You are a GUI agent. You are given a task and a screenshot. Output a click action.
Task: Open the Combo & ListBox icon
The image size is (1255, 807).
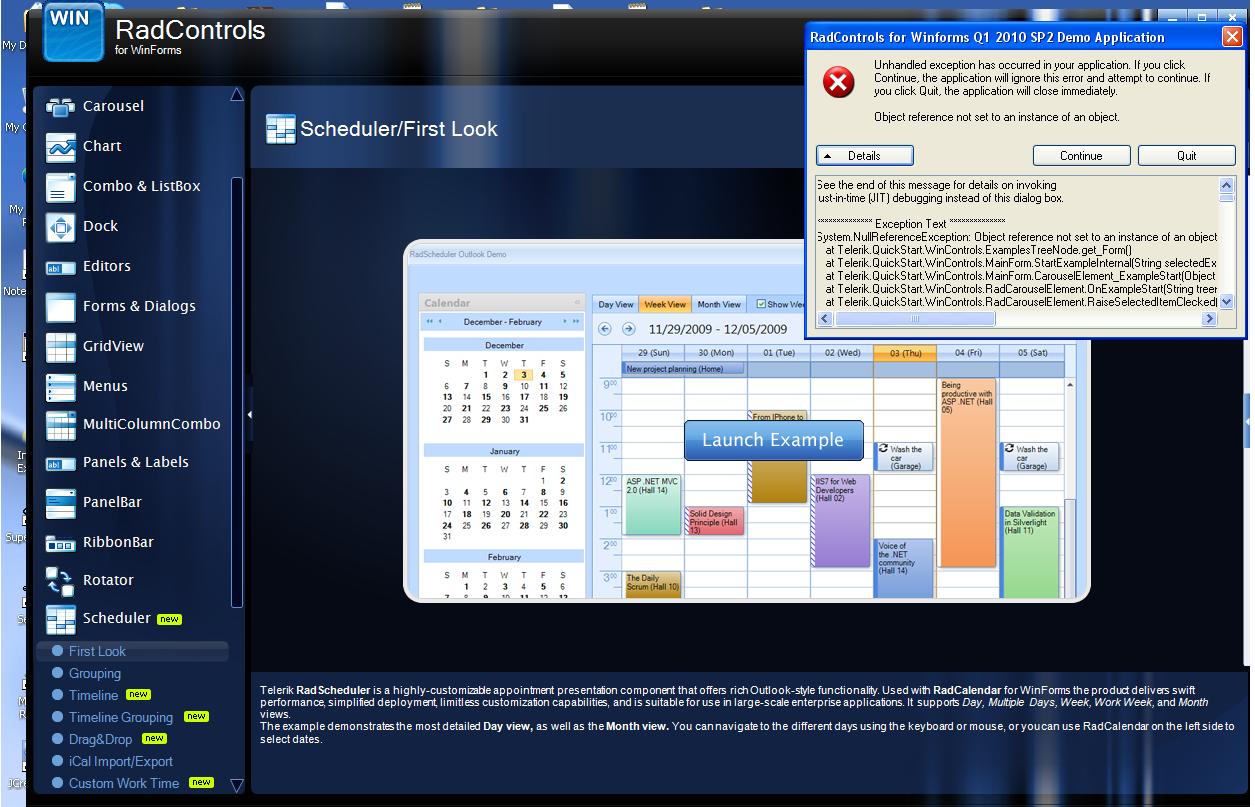click(x=61, y=187)
